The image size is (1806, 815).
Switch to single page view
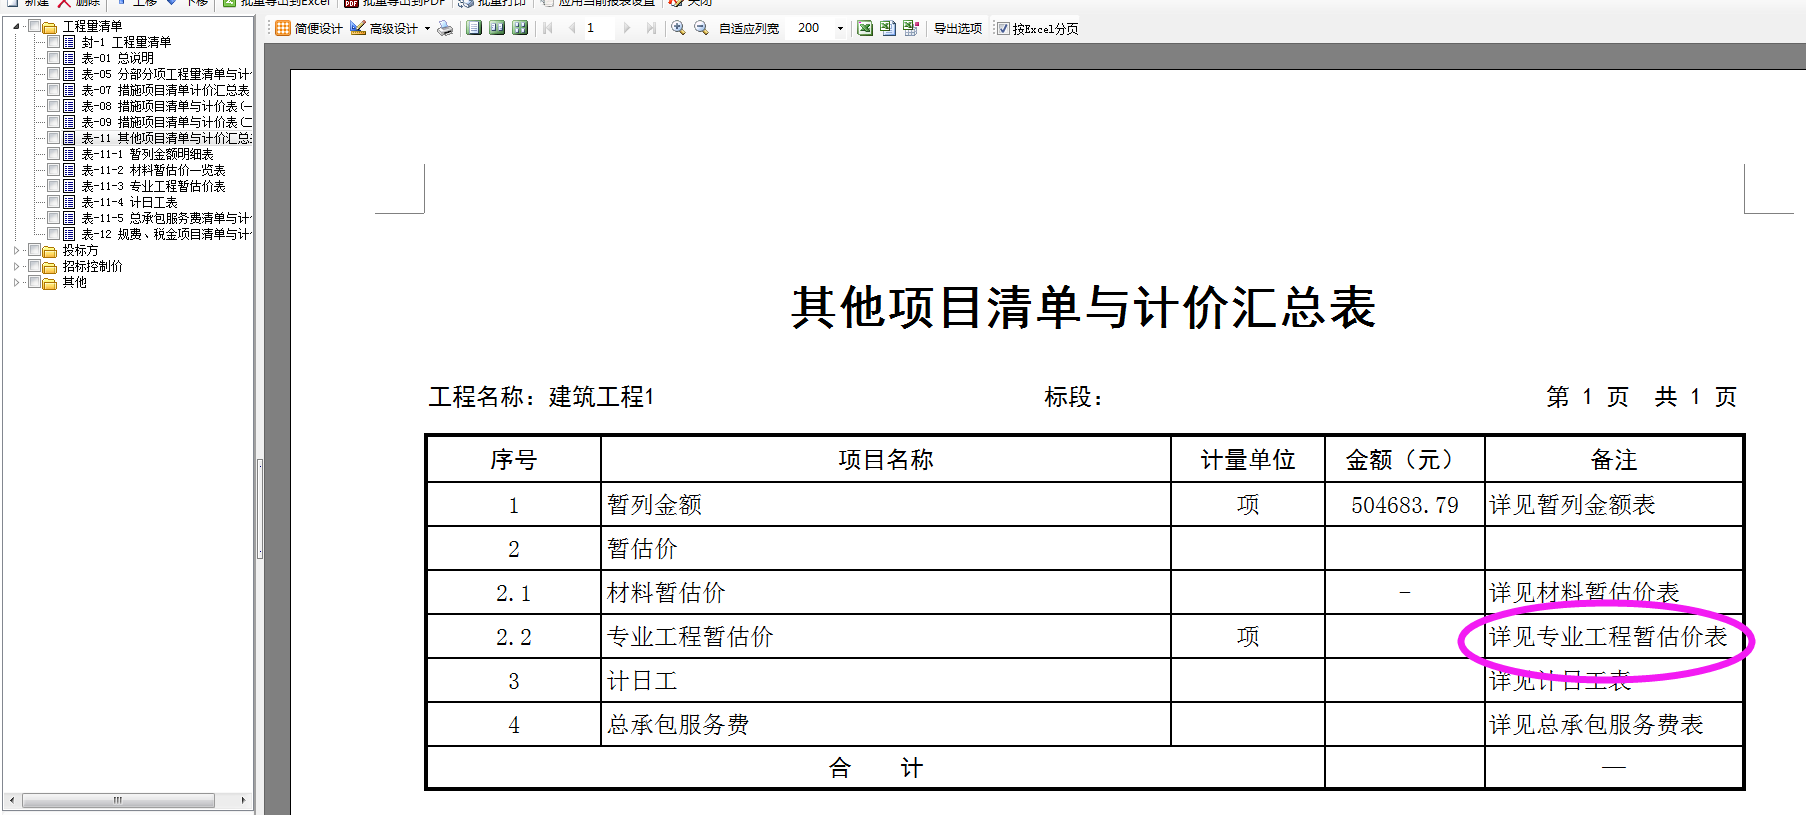coord(474,28)
